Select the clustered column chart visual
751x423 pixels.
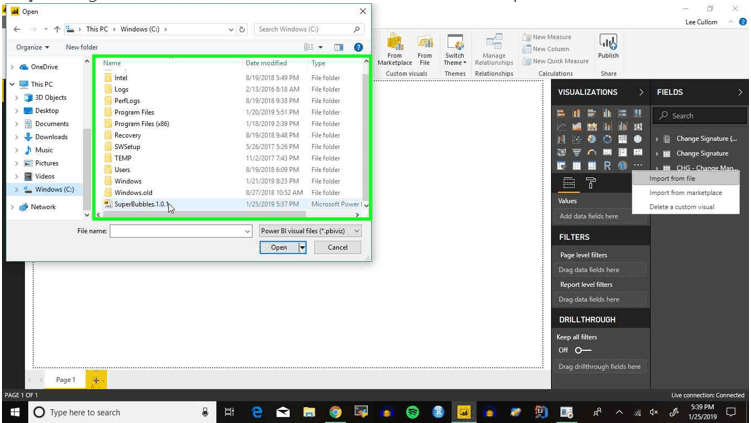click(x=607, y=113)
